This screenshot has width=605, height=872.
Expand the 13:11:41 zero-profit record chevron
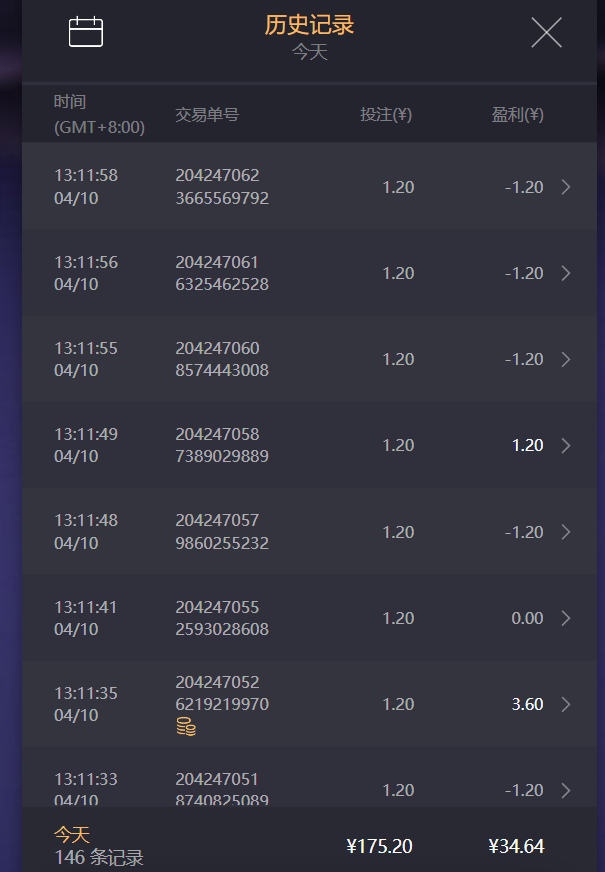click(566, 618)
